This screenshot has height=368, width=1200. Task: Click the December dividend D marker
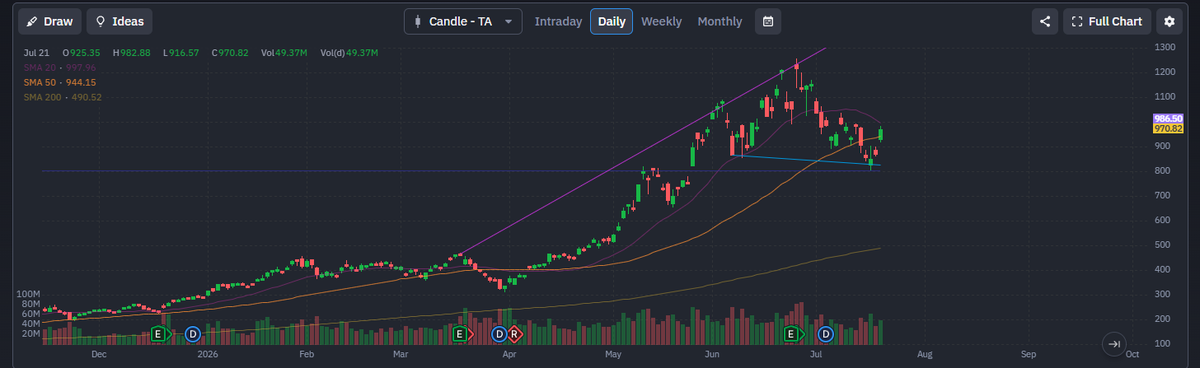(192, 333)
